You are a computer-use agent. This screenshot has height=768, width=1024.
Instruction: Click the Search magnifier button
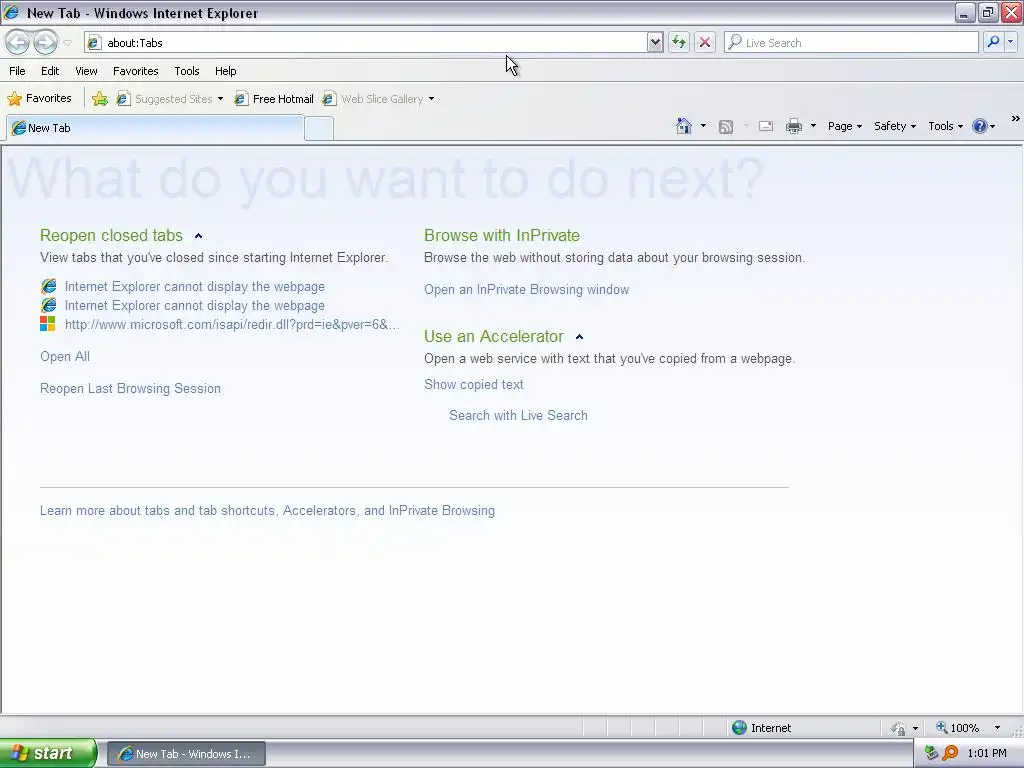point(993,42)
